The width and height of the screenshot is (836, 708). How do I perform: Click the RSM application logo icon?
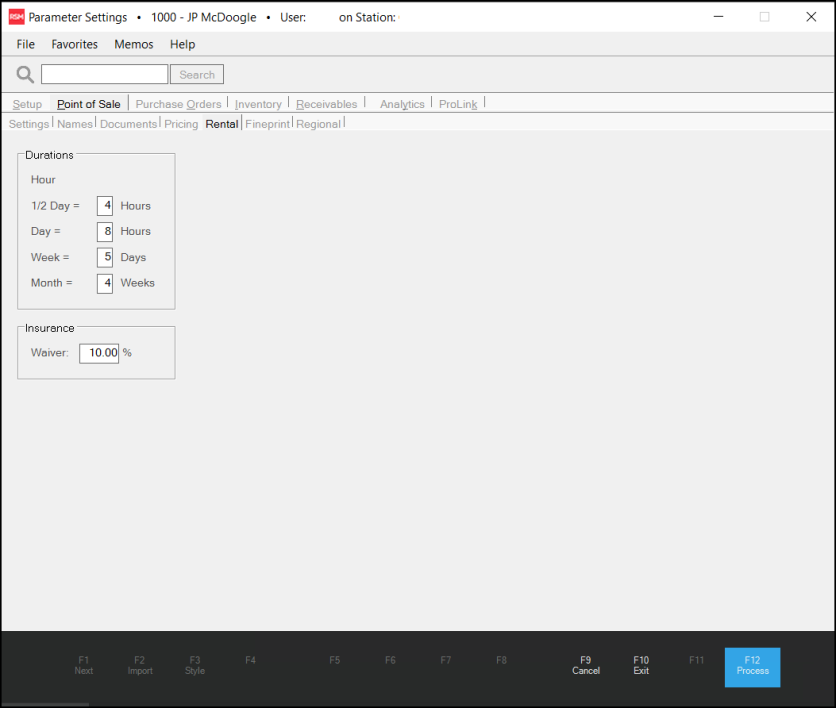click(x=16, y=17)
